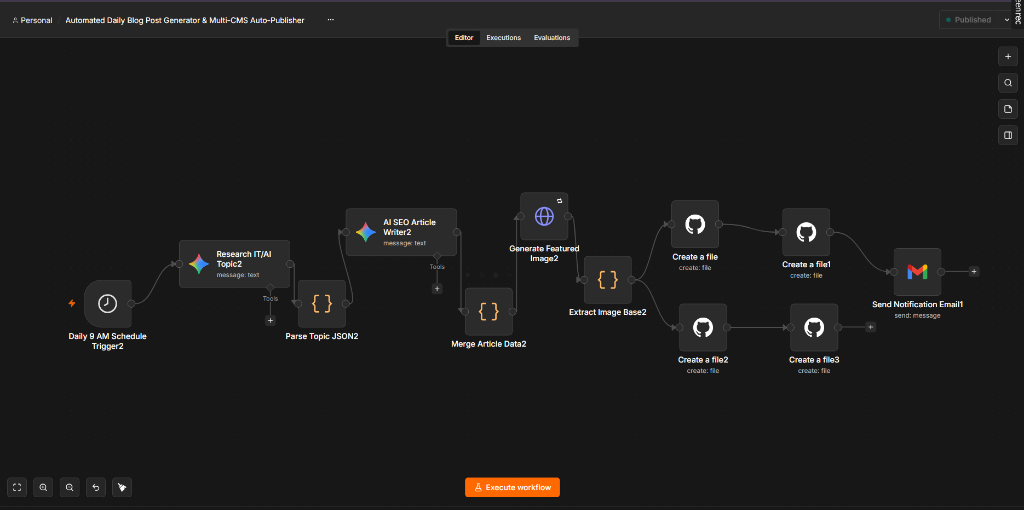Image resolution: width=1024 pixels, height=510 pixels.
Task: Click the output connector of Extract Image Base2
Action: 632,279
